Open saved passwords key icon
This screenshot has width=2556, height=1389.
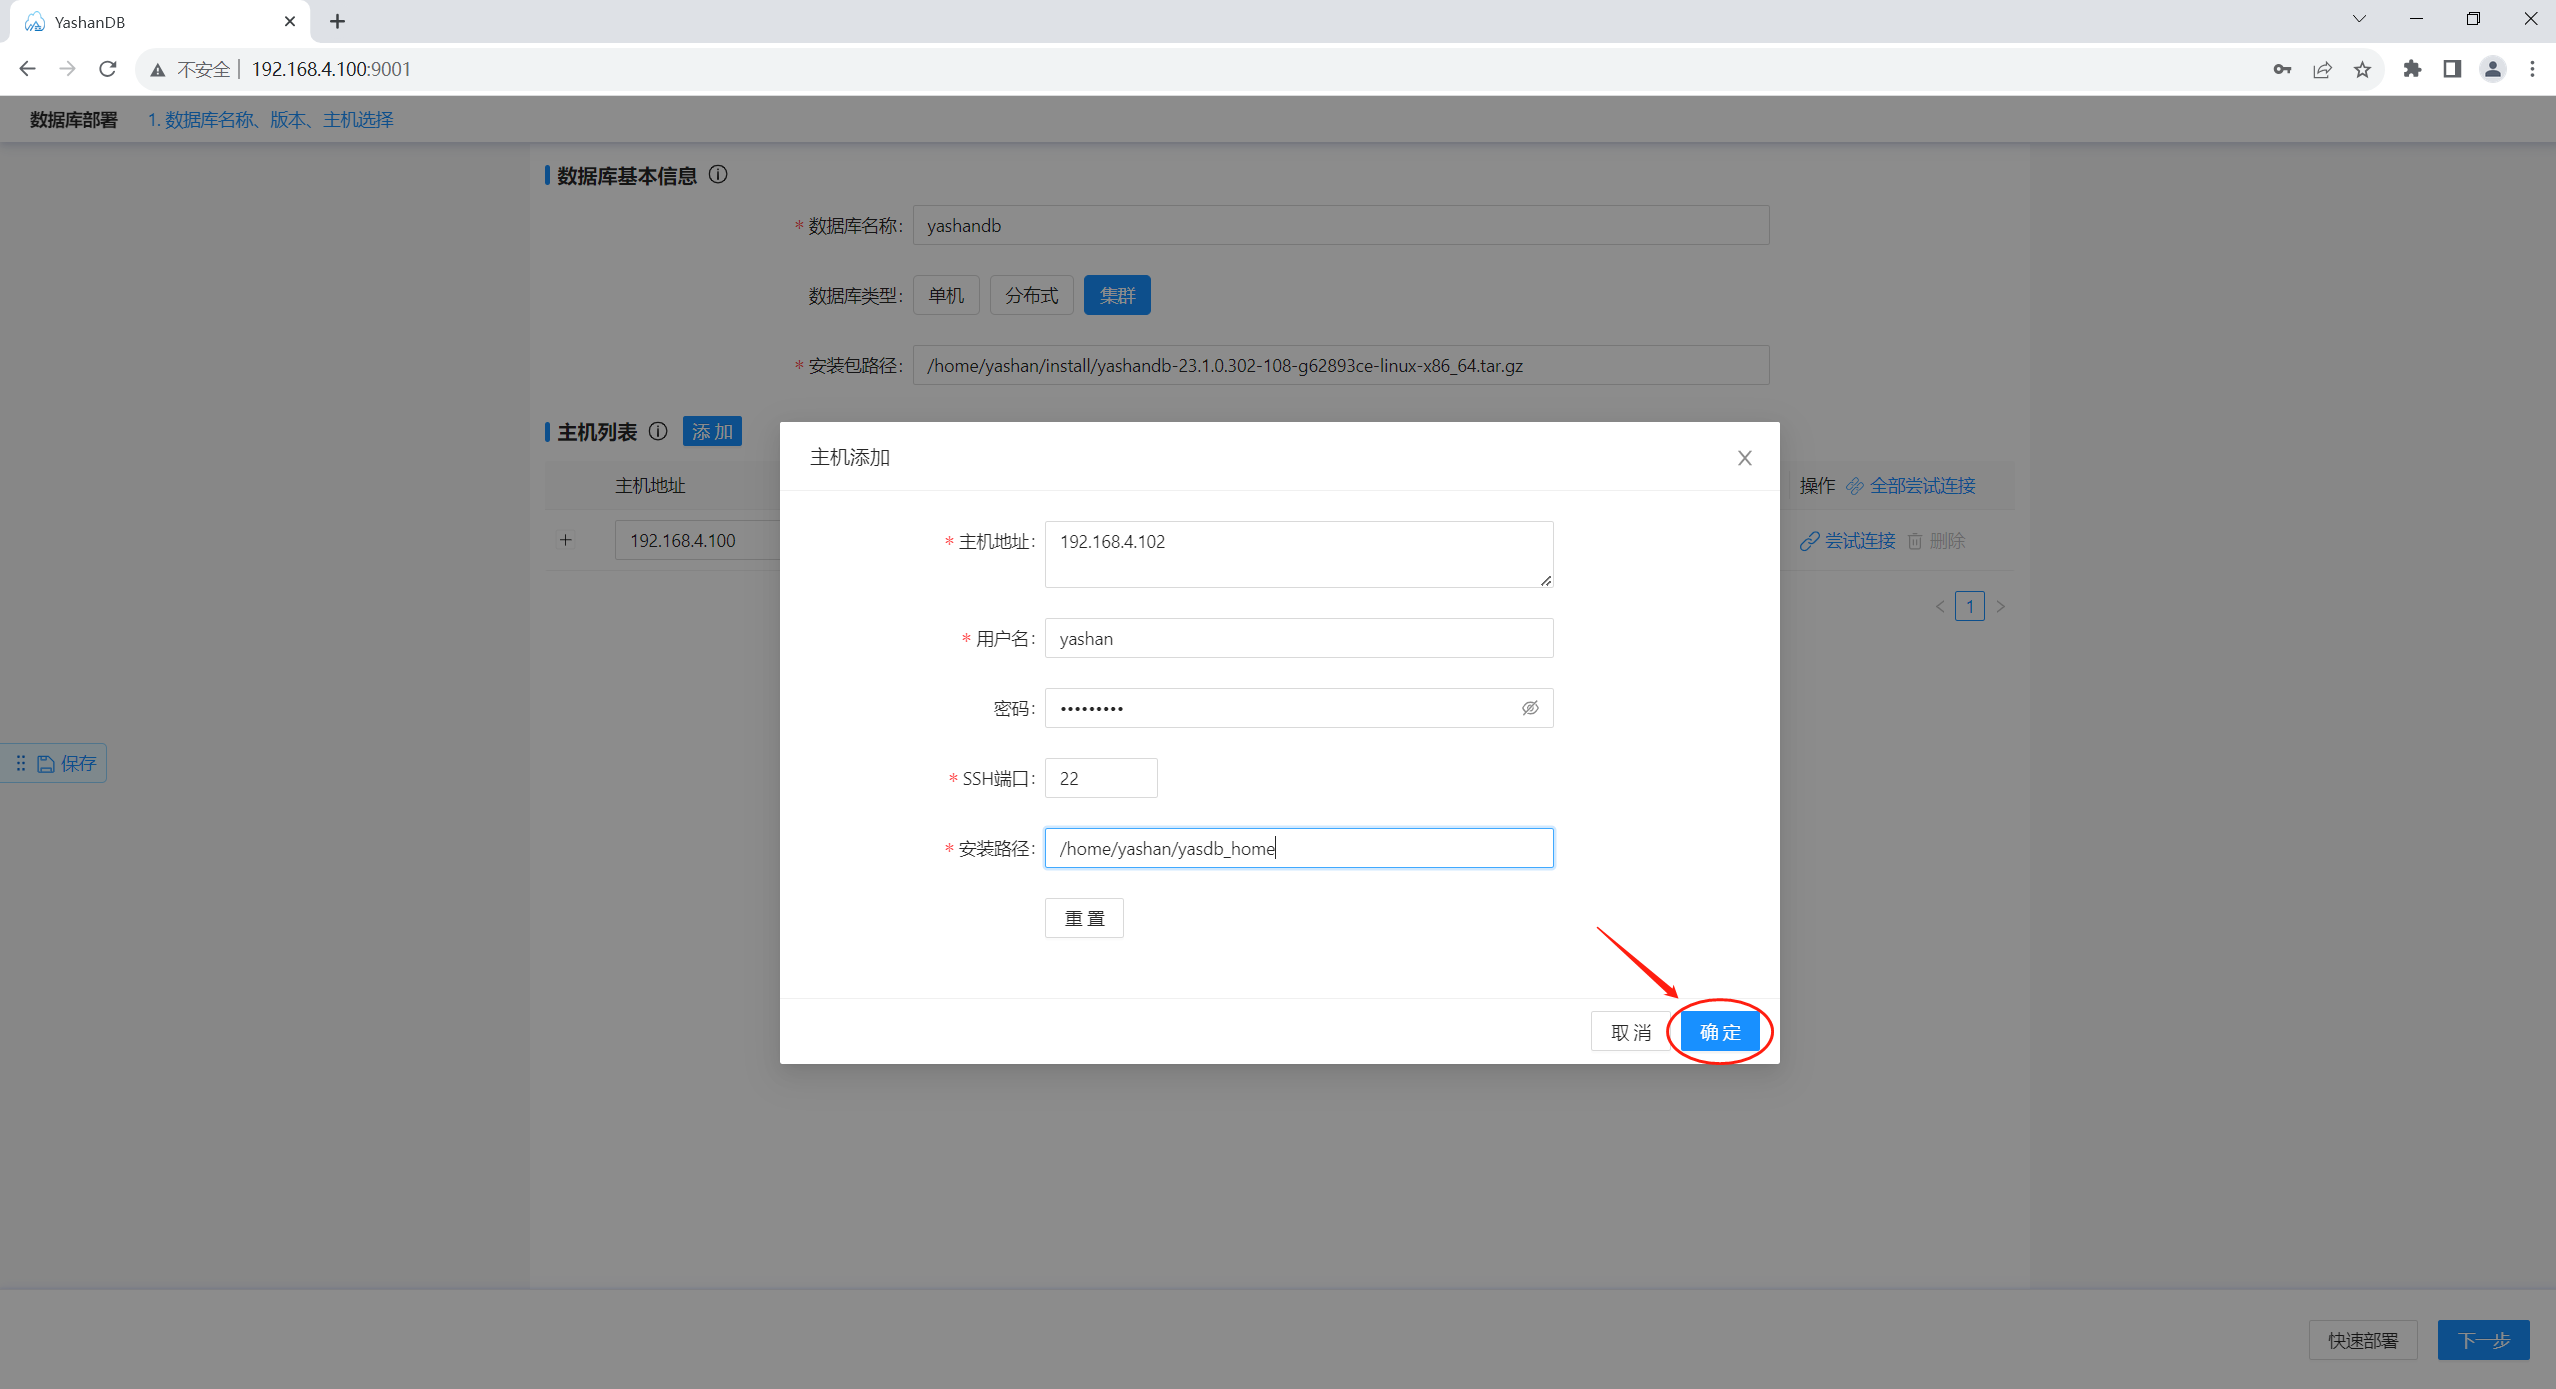[x=2282, y=69]
